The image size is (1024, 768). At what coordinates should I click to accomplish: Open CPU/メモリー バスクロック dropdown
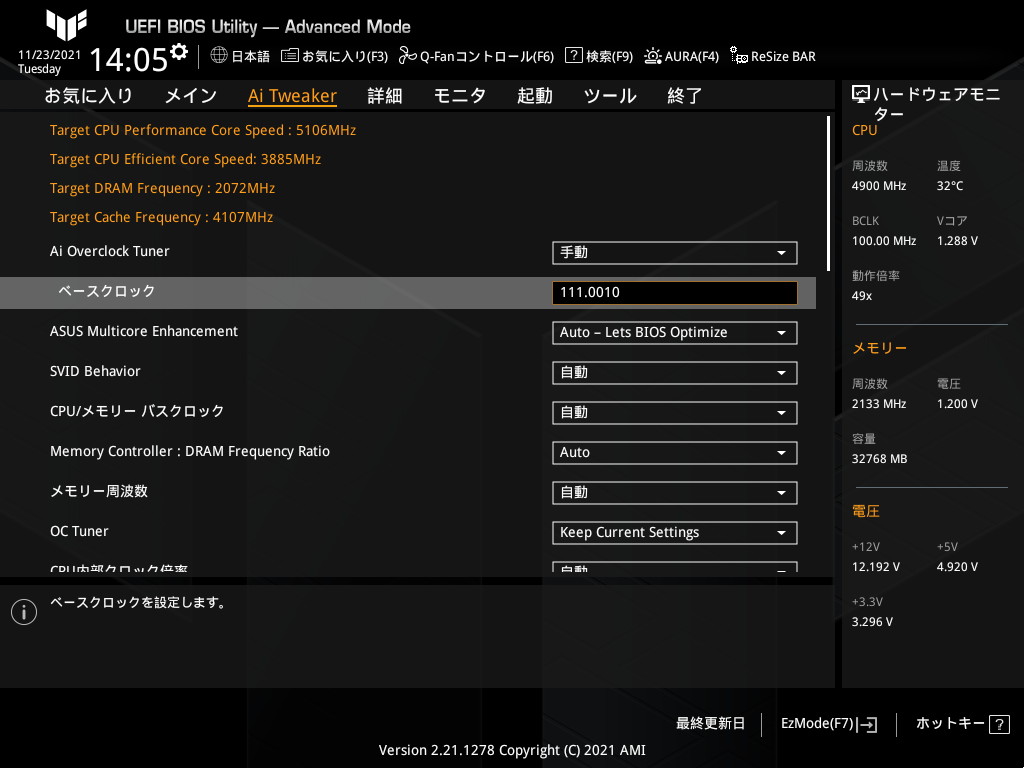click(675, 413)
